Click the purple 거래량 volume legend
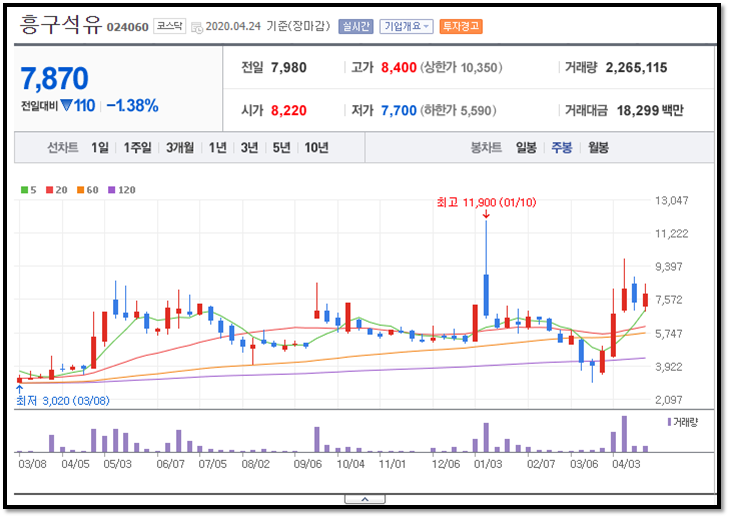730x518 pixels. click(683, 422)
